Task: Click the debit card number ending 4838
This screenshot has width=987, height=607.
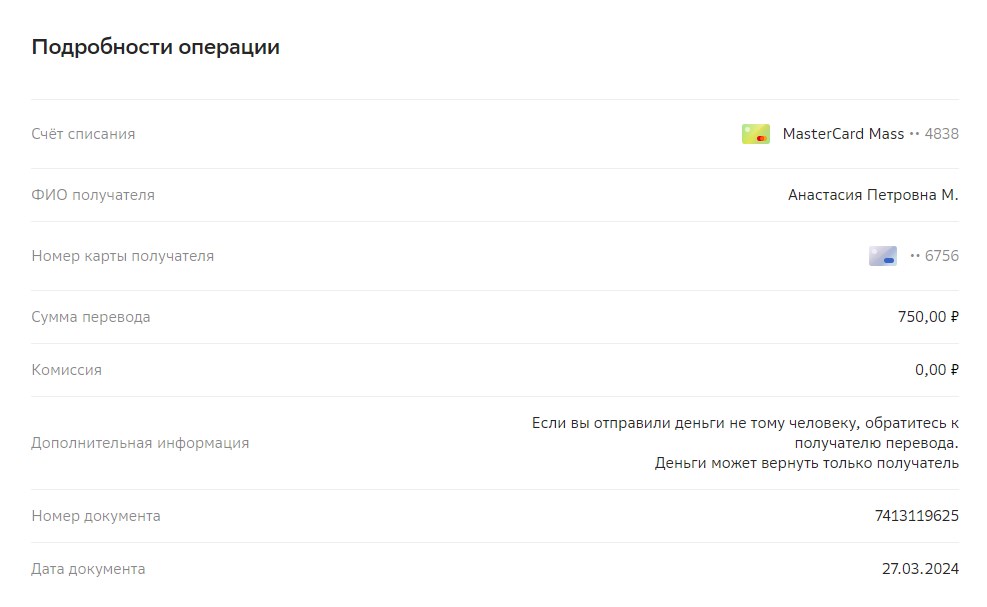Action: pyautogui.click(x=934, y=133)
